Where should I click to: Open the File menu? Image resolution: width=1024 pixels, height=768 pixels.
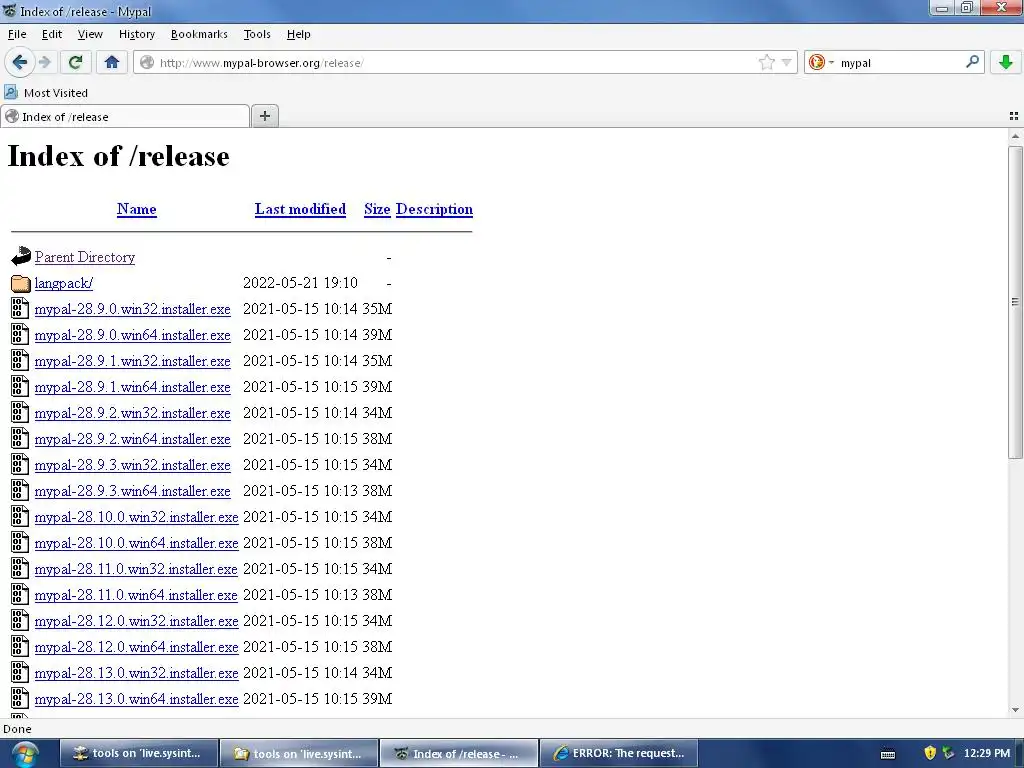coord(17,34)
